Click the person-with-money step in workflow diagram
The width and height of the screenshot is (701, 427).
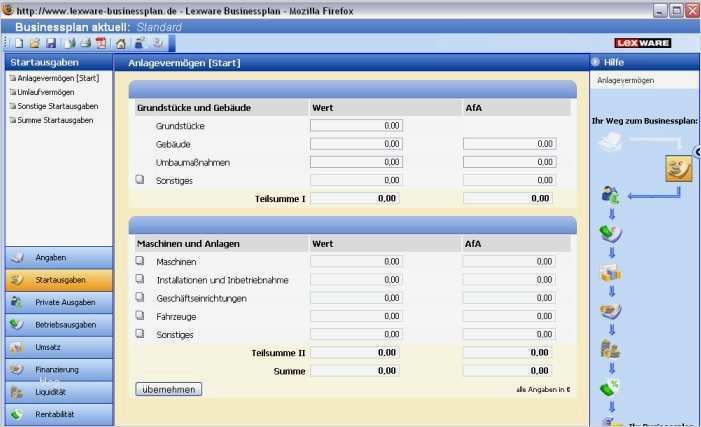tap(611, 195)
